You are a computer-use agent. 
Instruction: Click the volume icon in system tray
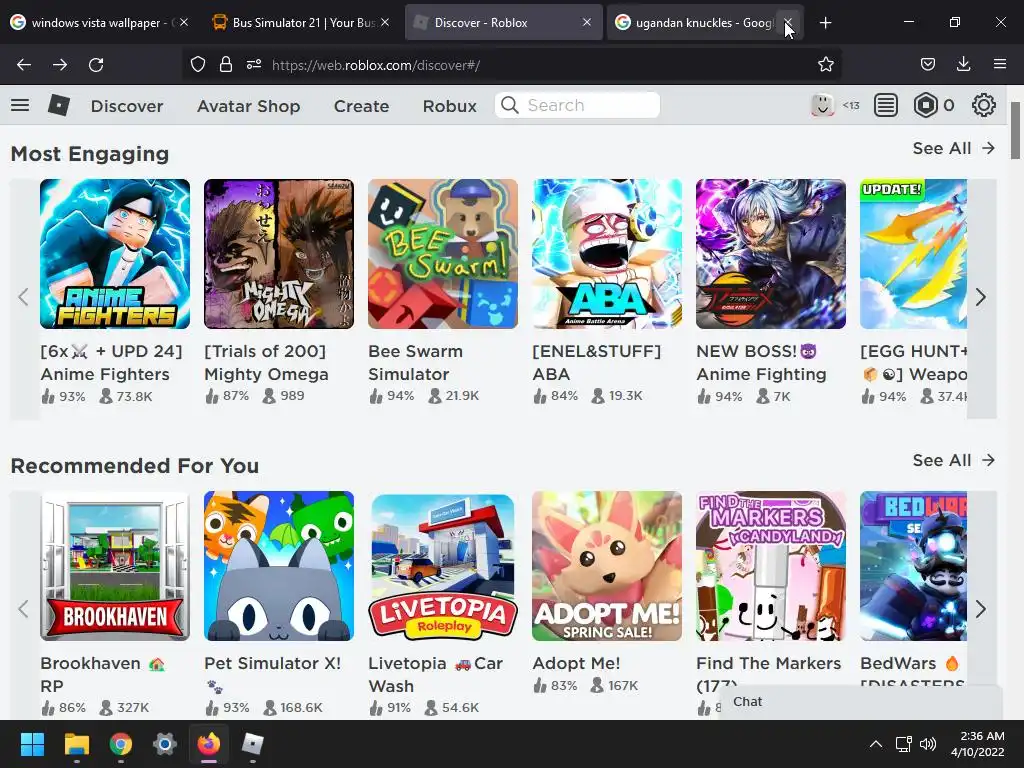pos(927,744)
